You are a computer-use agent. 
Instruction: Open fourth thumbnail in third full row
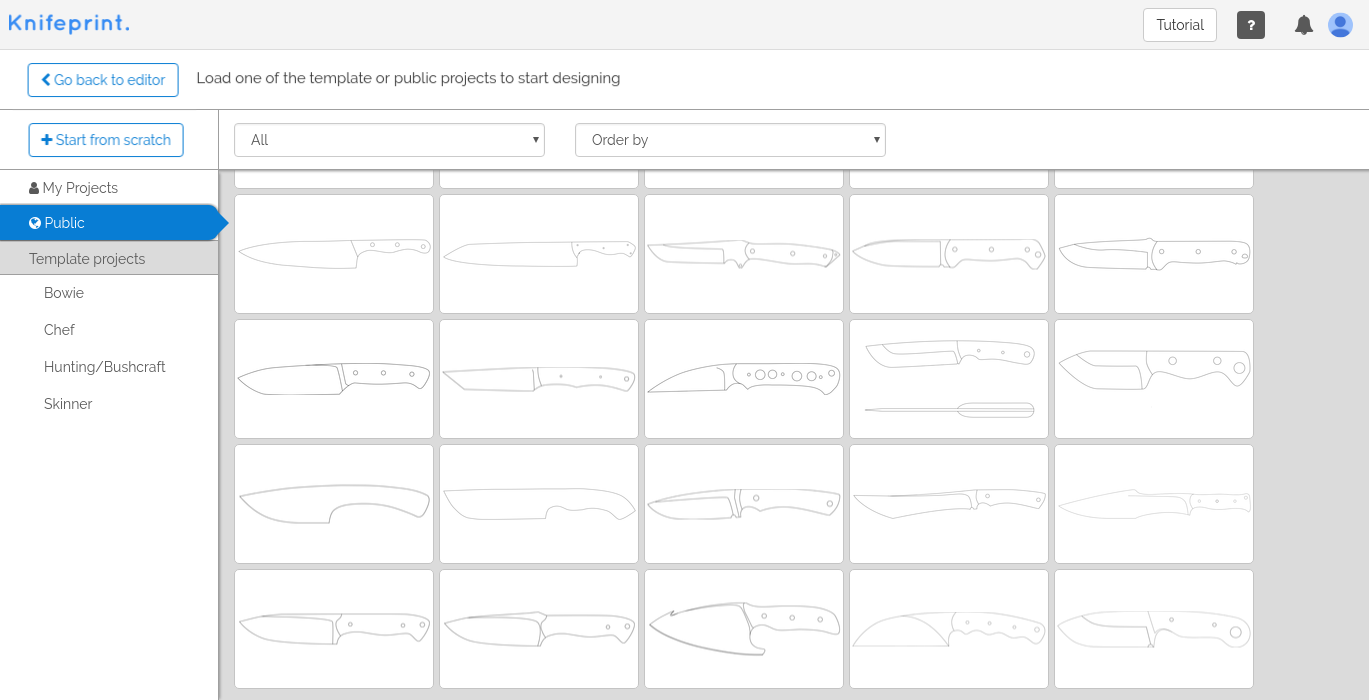point(949,504)
